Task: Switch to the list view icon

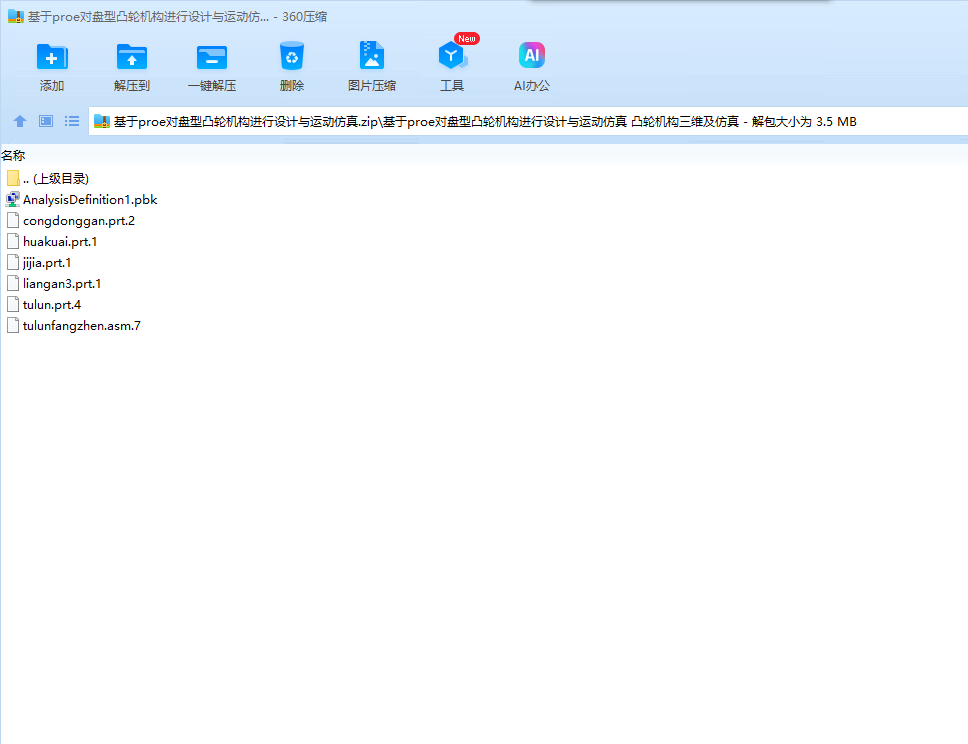Action: coord(72,121)
